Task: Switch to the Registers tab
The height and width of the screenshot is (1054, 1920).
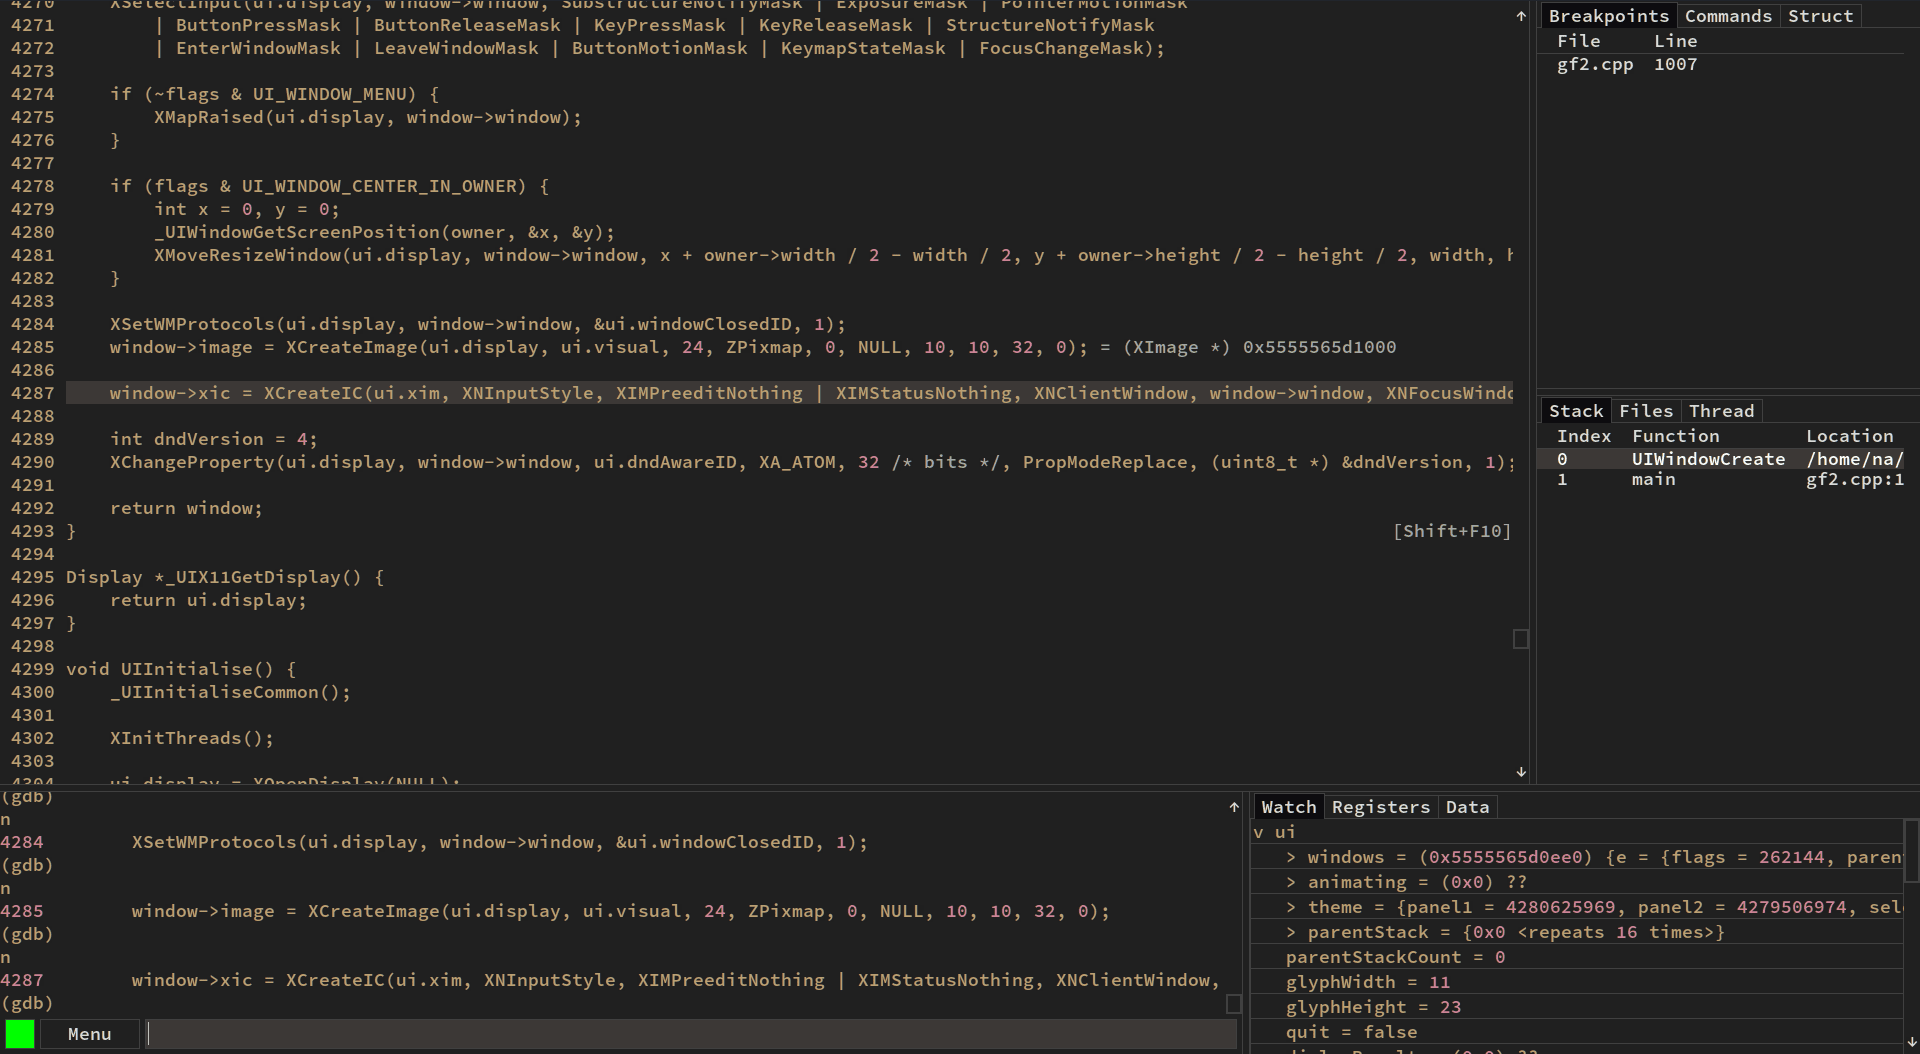Action: click(1380, 807)
